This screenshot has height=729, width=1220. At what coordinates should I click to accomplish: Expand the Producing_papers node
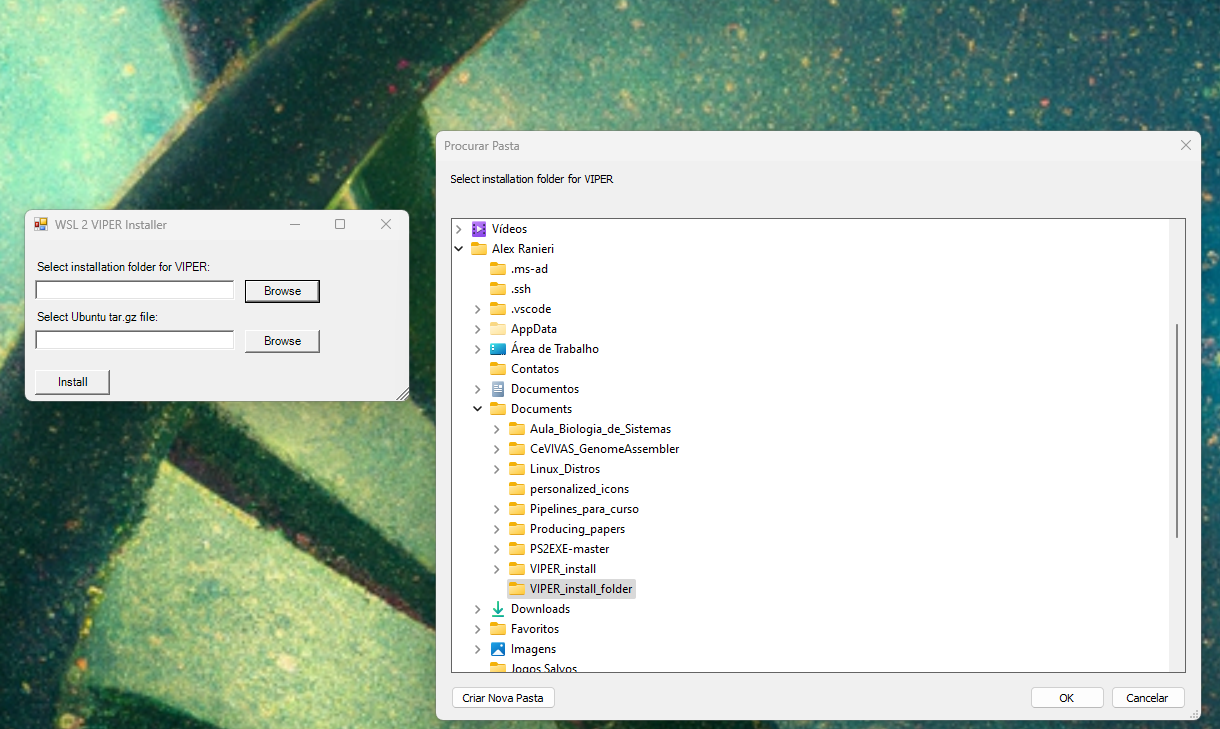point(497,529)
